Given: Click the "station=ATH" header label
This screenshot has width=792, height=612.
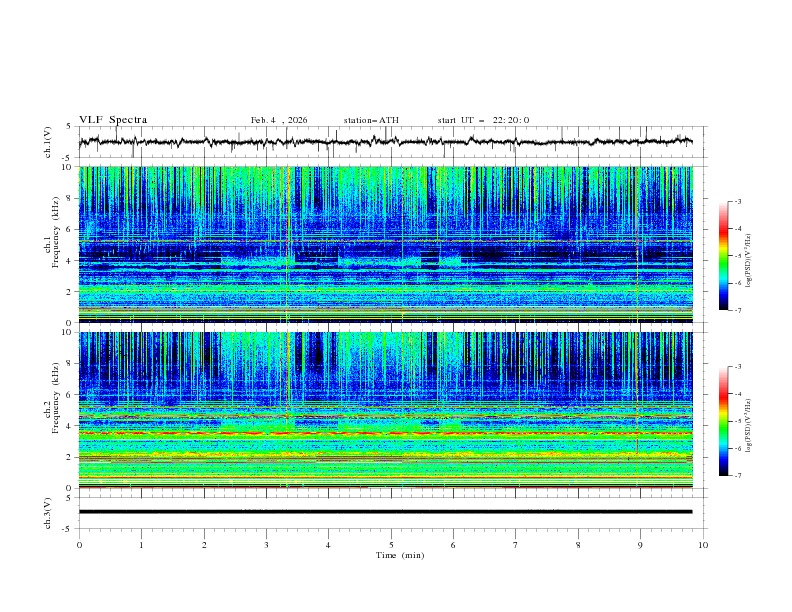Looking at the screenshot, I should click(371, 120).
